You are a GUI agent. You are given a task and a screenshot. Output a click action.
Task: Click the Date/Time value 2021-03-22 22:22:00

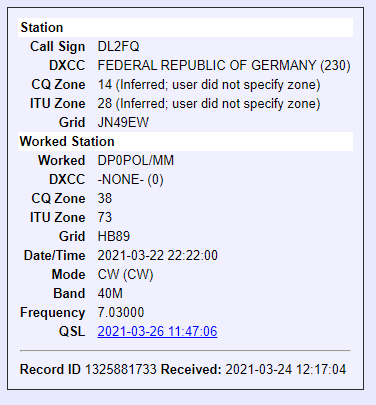click(x=158, y=255)
